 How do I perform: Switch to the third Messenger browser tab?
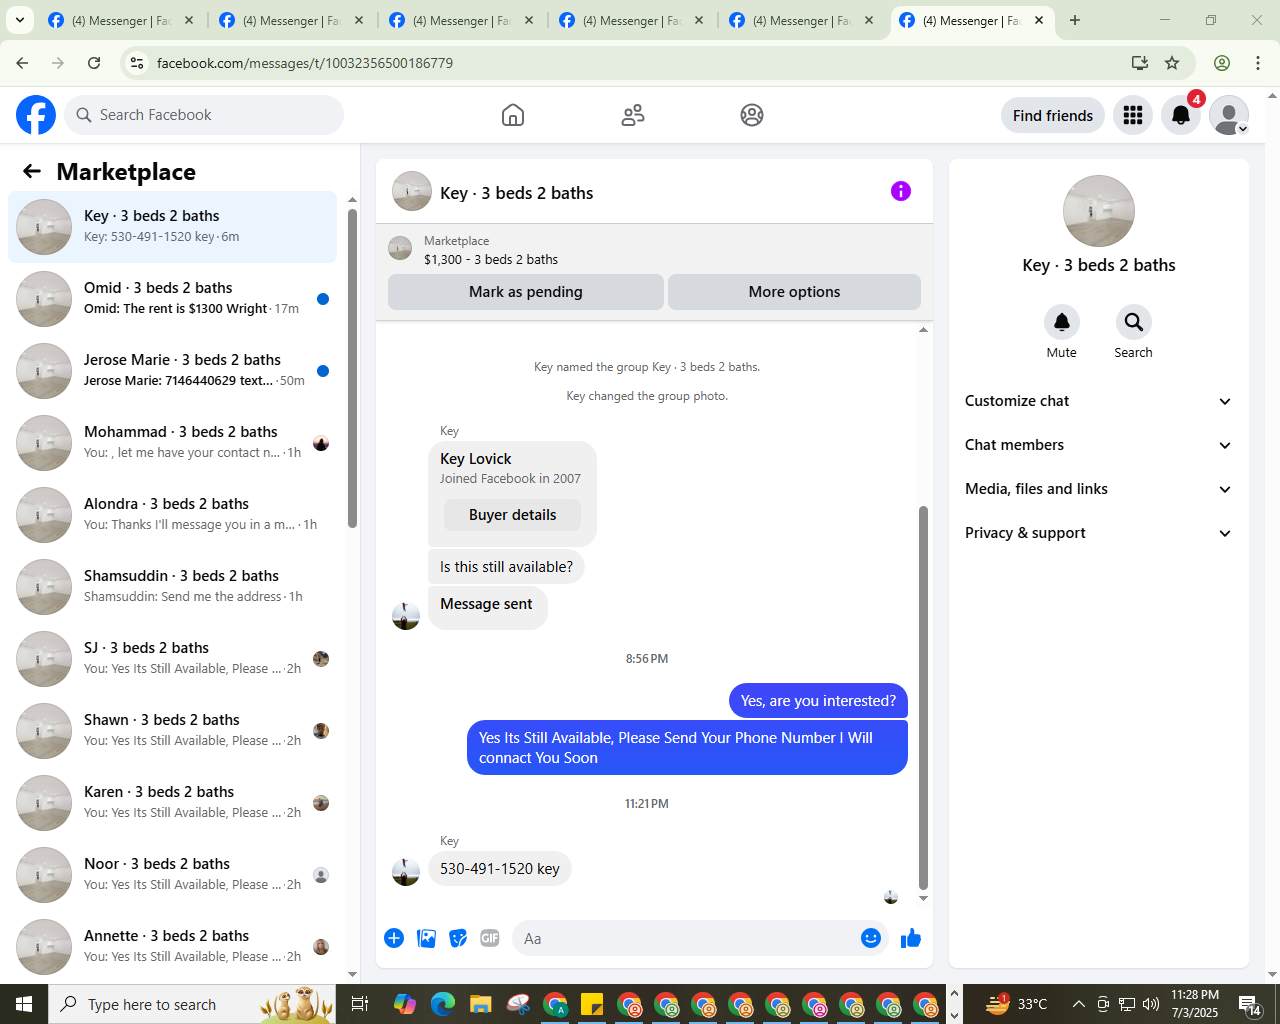(461, 20)
